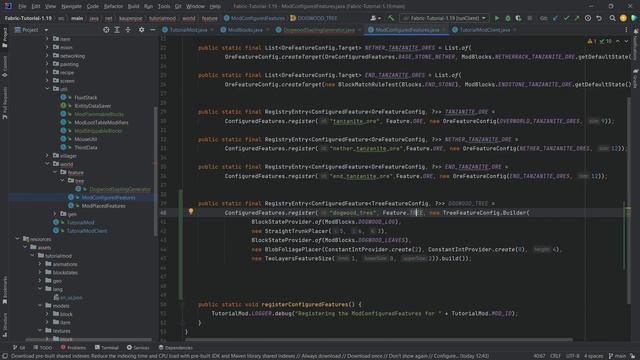Commit changes with the green checkmark
Image resolution: width=640 pixels, height=360 pixels.
click(566, 18)
